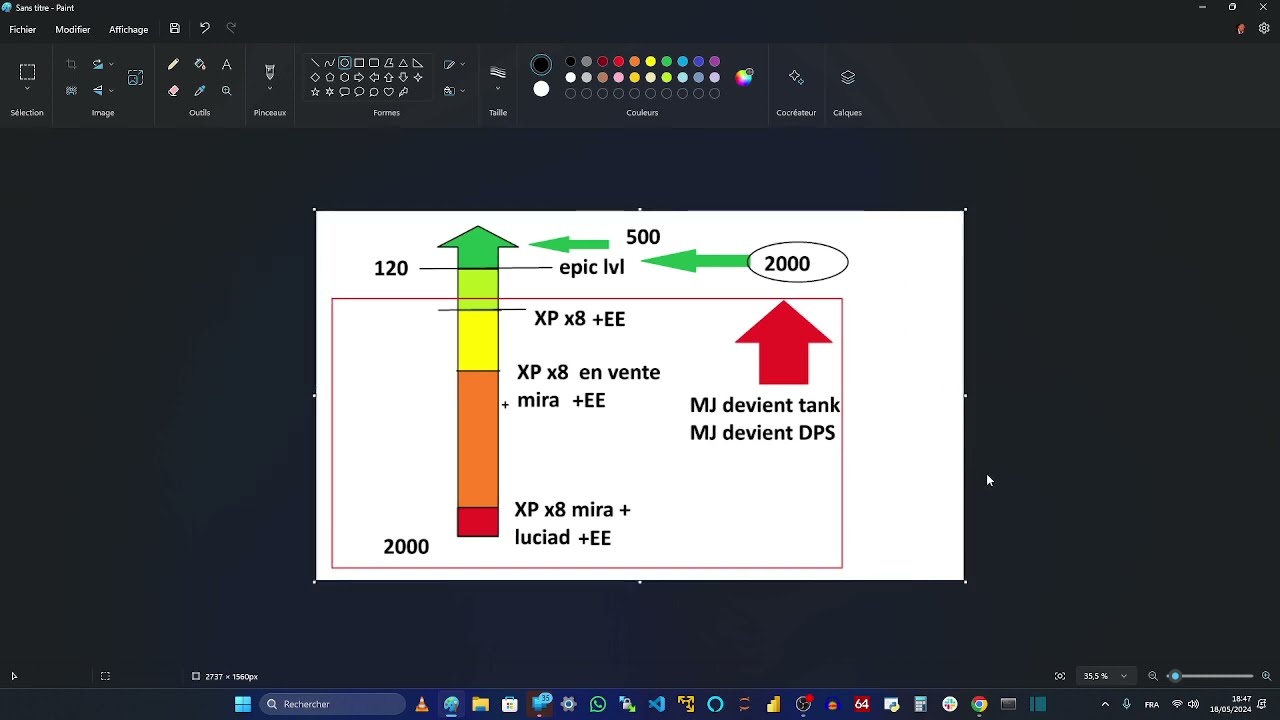The height and width of the screenshot is (720, 1280).
Task: Pick the yellow color swatch
Action: coord(650,62)
